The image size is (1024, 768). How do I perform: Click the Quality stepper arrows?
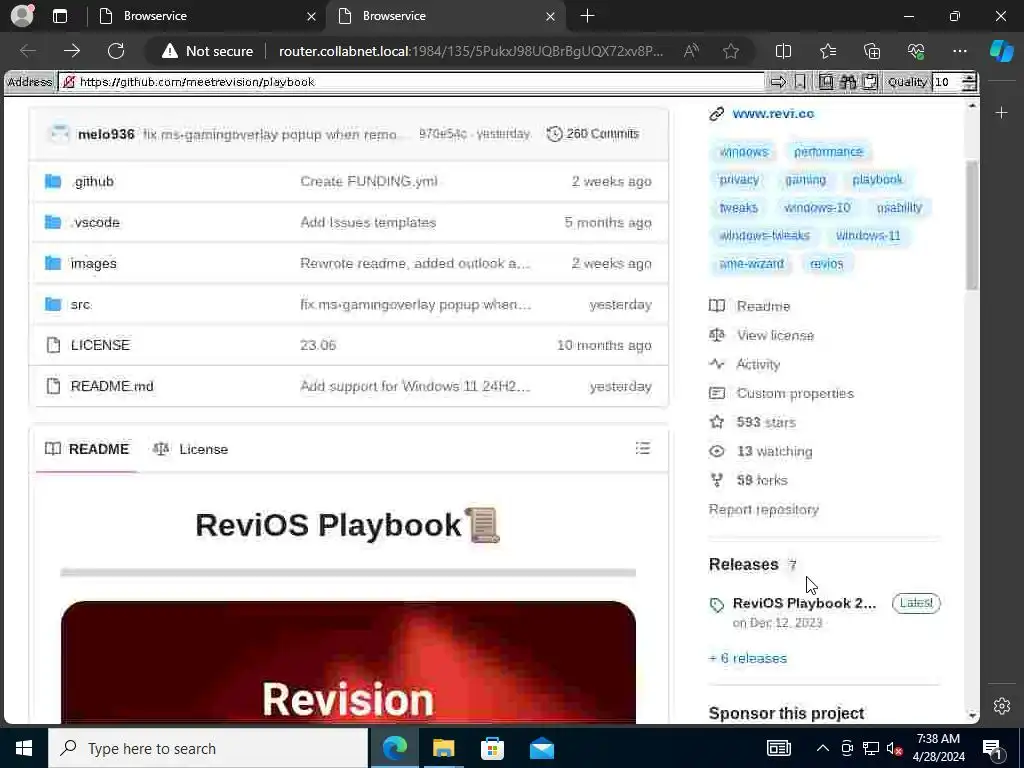970,82
